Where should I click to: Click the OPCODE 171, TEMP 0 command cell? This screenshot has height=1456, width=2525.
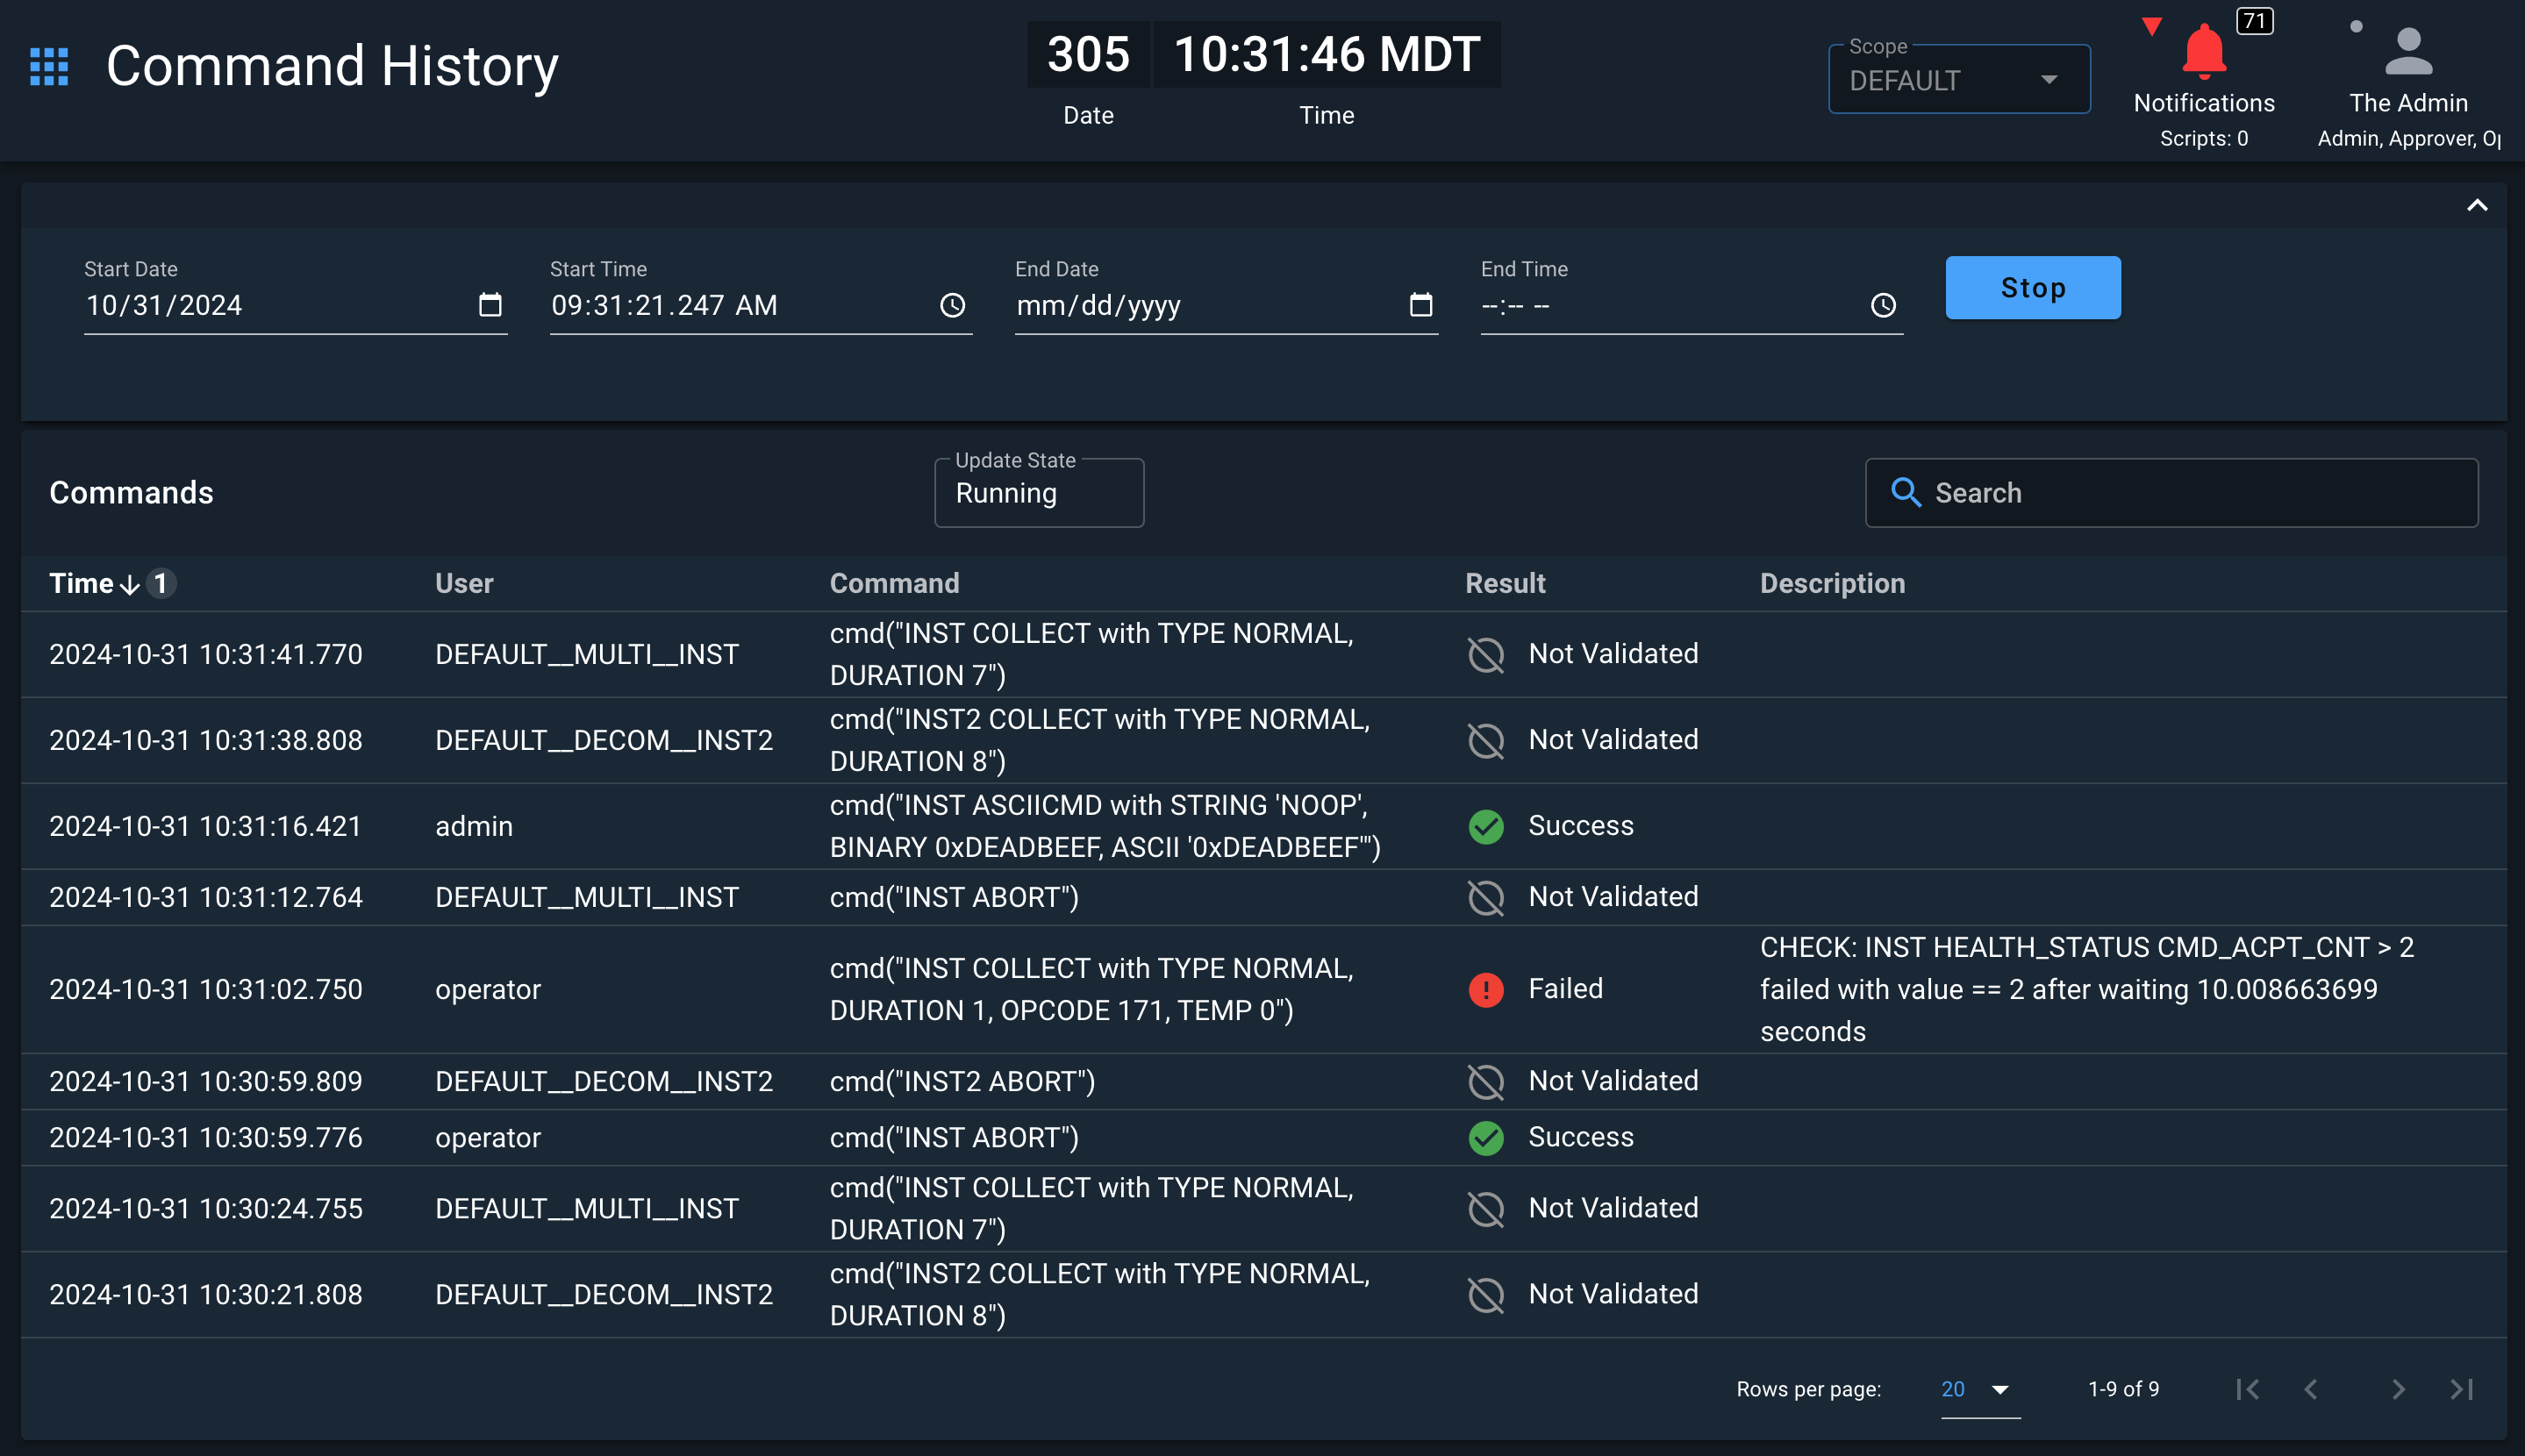click(x=1091, y=989)
